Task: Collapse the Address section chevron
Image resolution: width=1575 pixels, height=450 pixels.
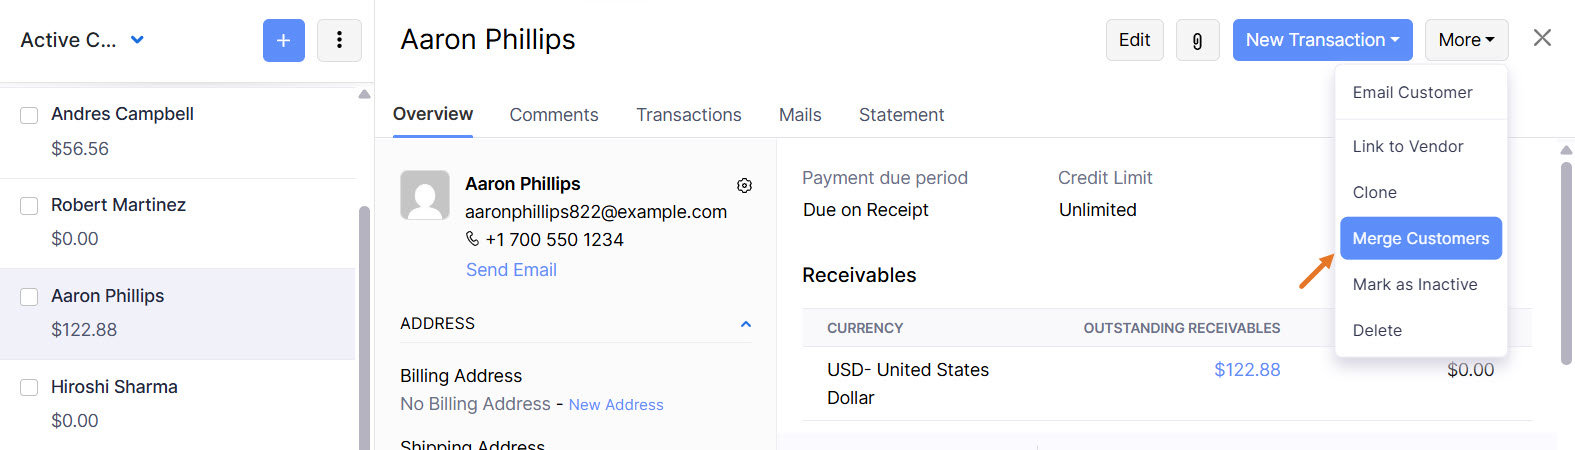Action: pos(745,324)
